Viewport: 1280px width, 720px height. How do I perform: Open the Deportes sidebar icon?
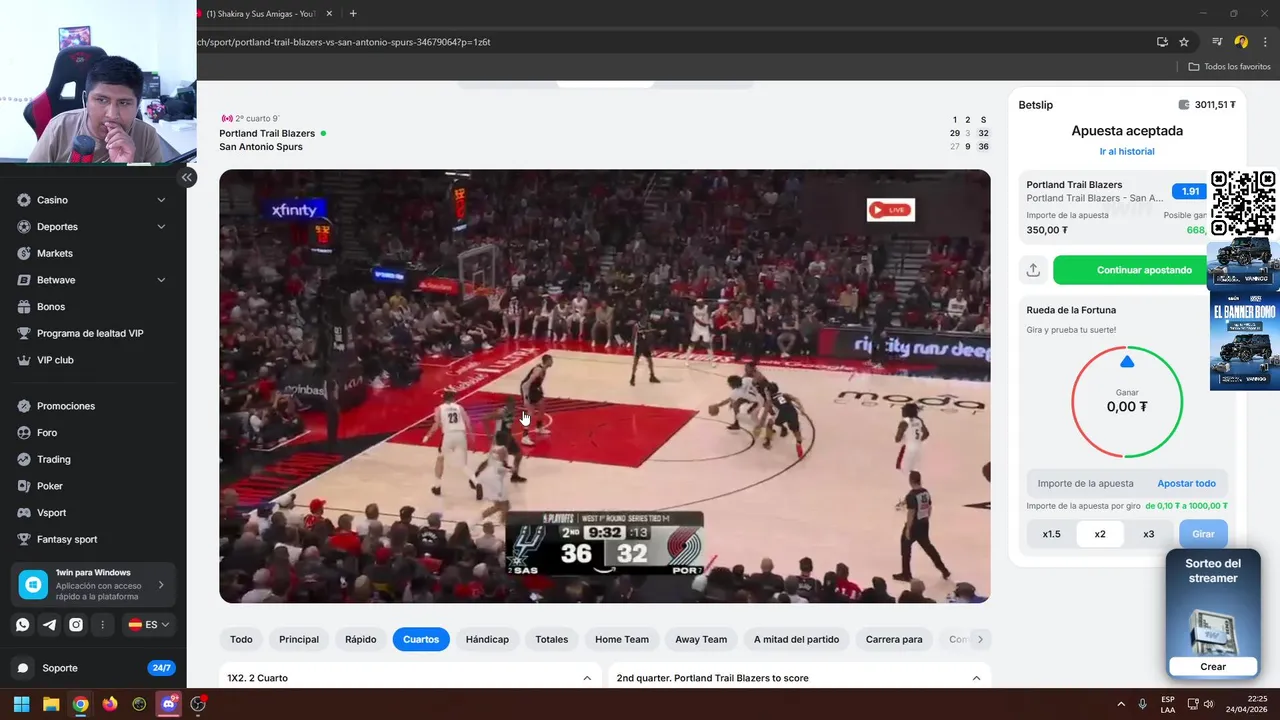click(x=24, y=227)
